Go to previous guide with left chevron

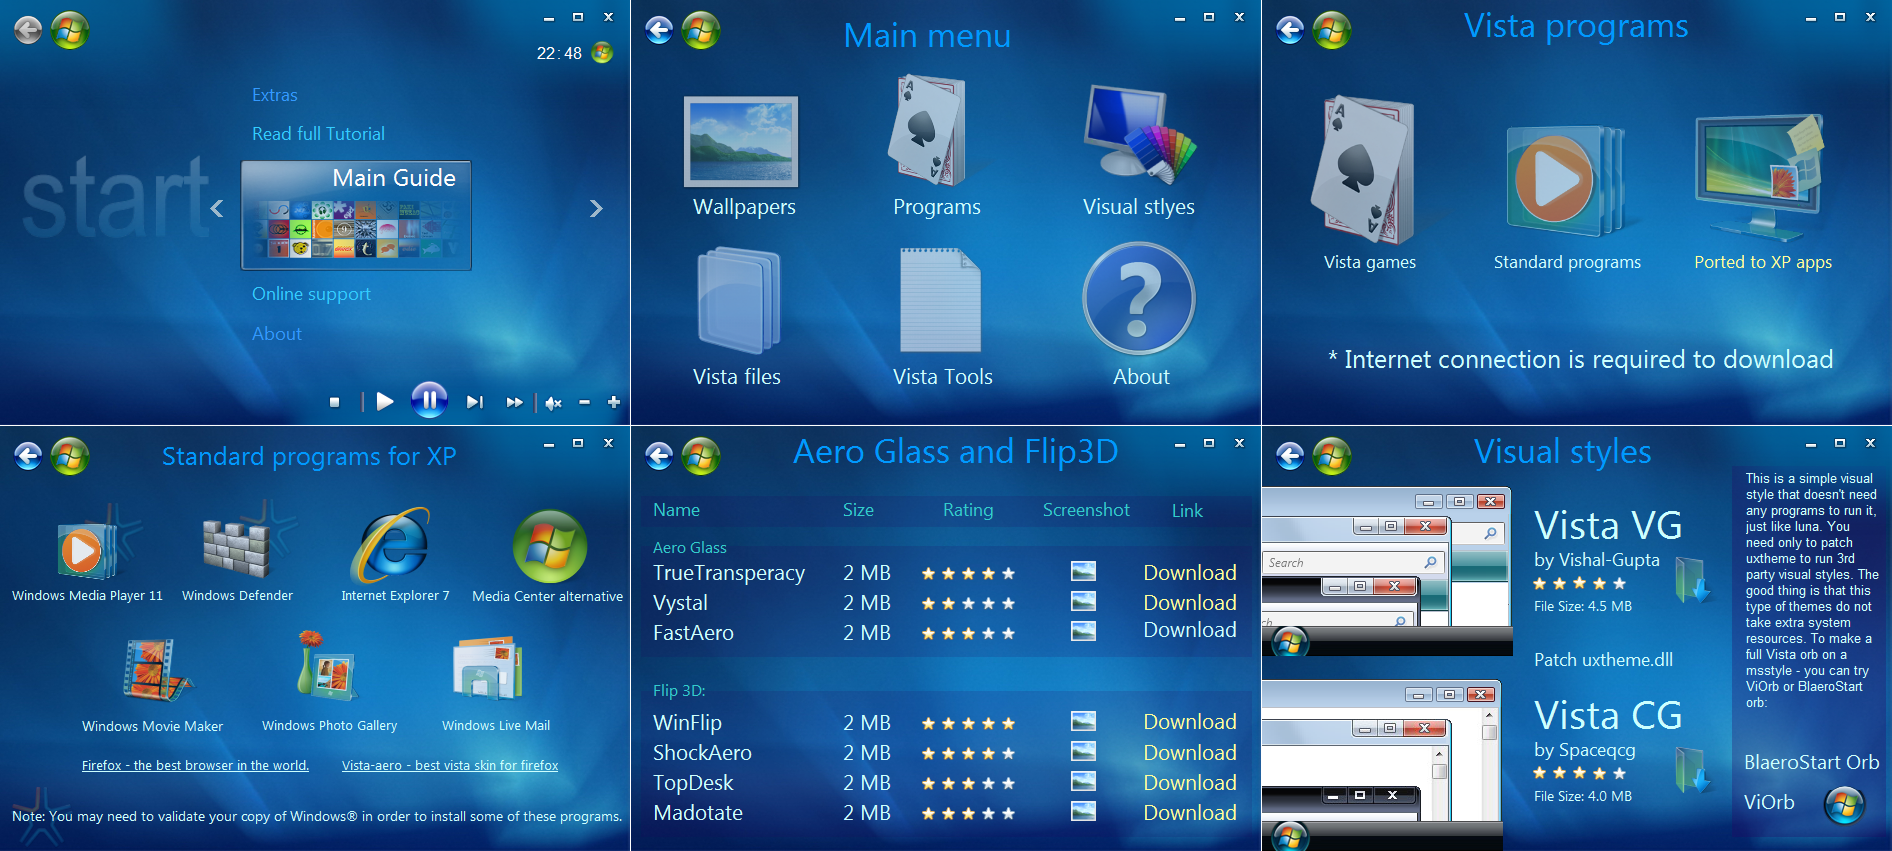pyautogui.click(x=217, y=208)
